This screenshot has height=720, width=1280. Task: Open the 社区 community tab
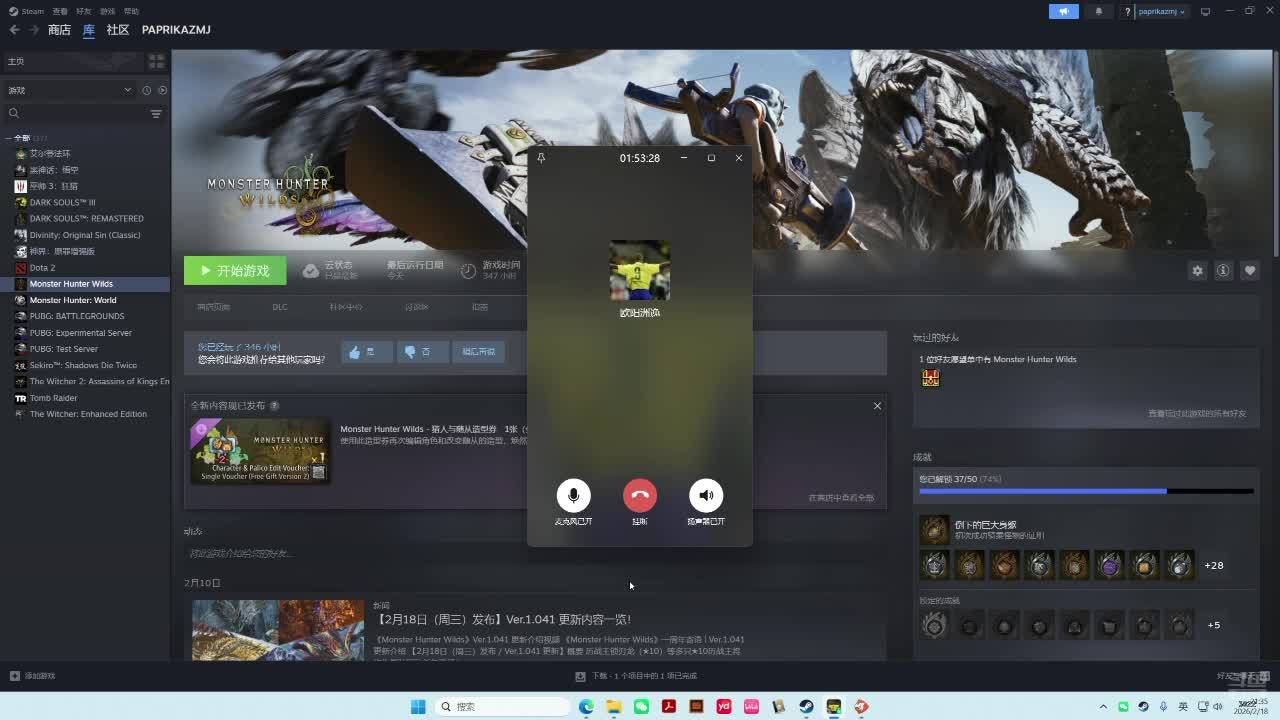pyautogui.click(x=118, y=30)
